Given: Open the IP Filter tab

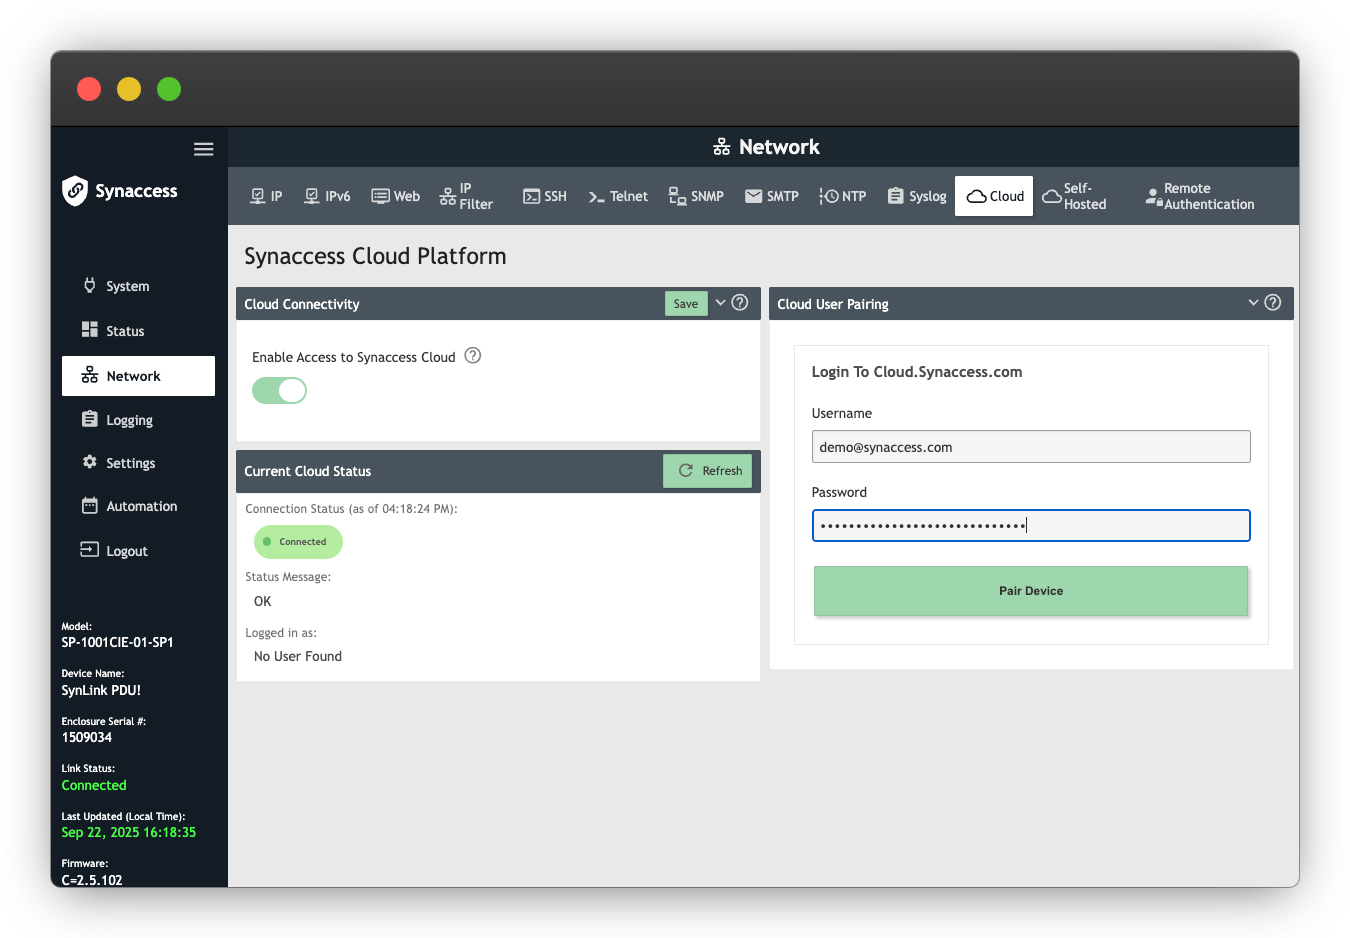Looking at the screenshot, I should 466,196.
